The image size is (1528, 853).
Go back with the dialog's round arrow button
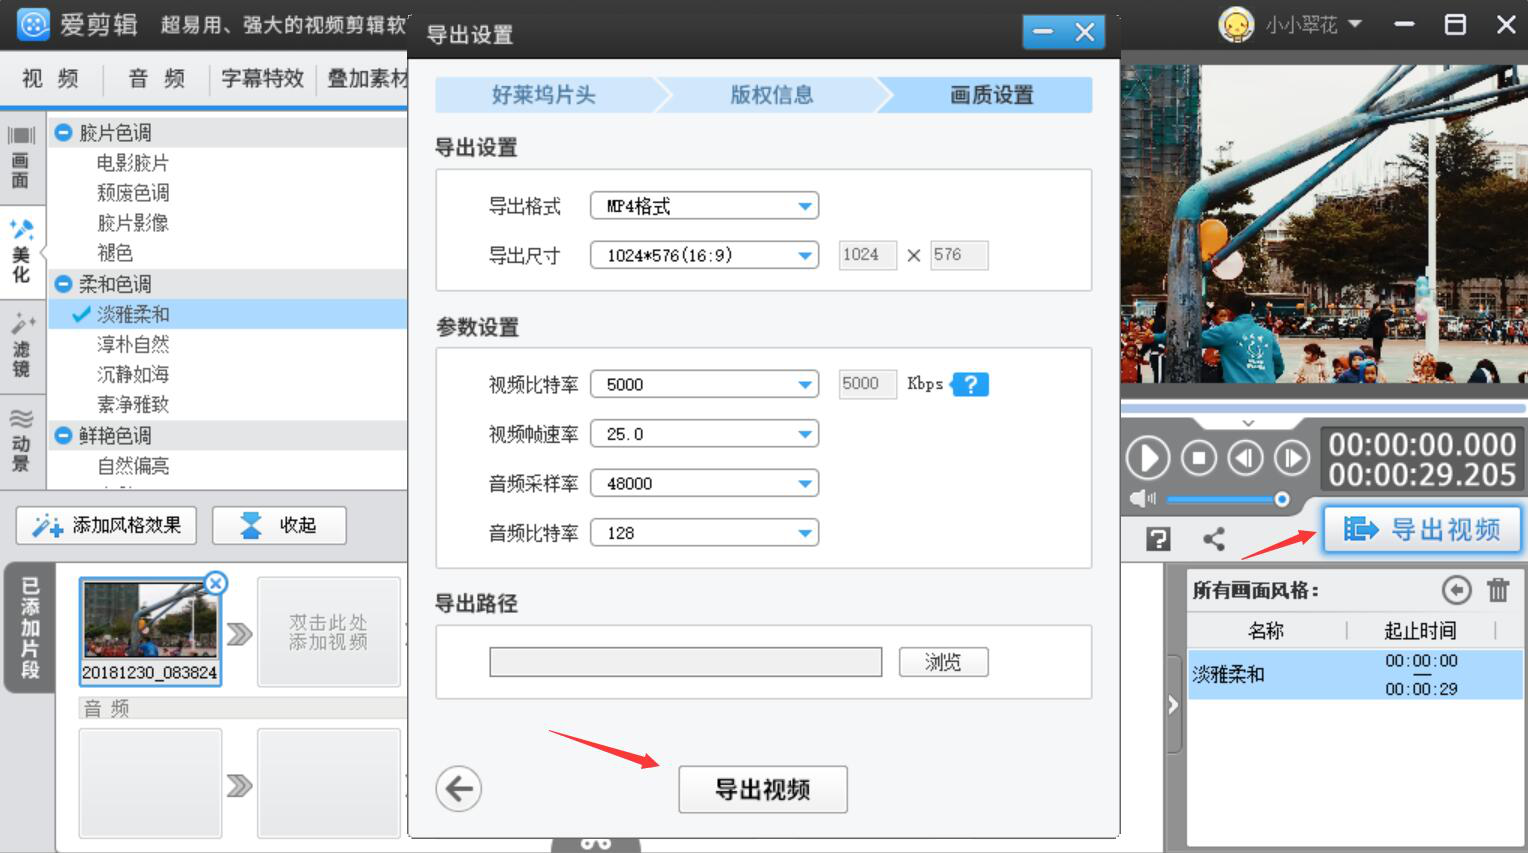click(x=459, y=789)
